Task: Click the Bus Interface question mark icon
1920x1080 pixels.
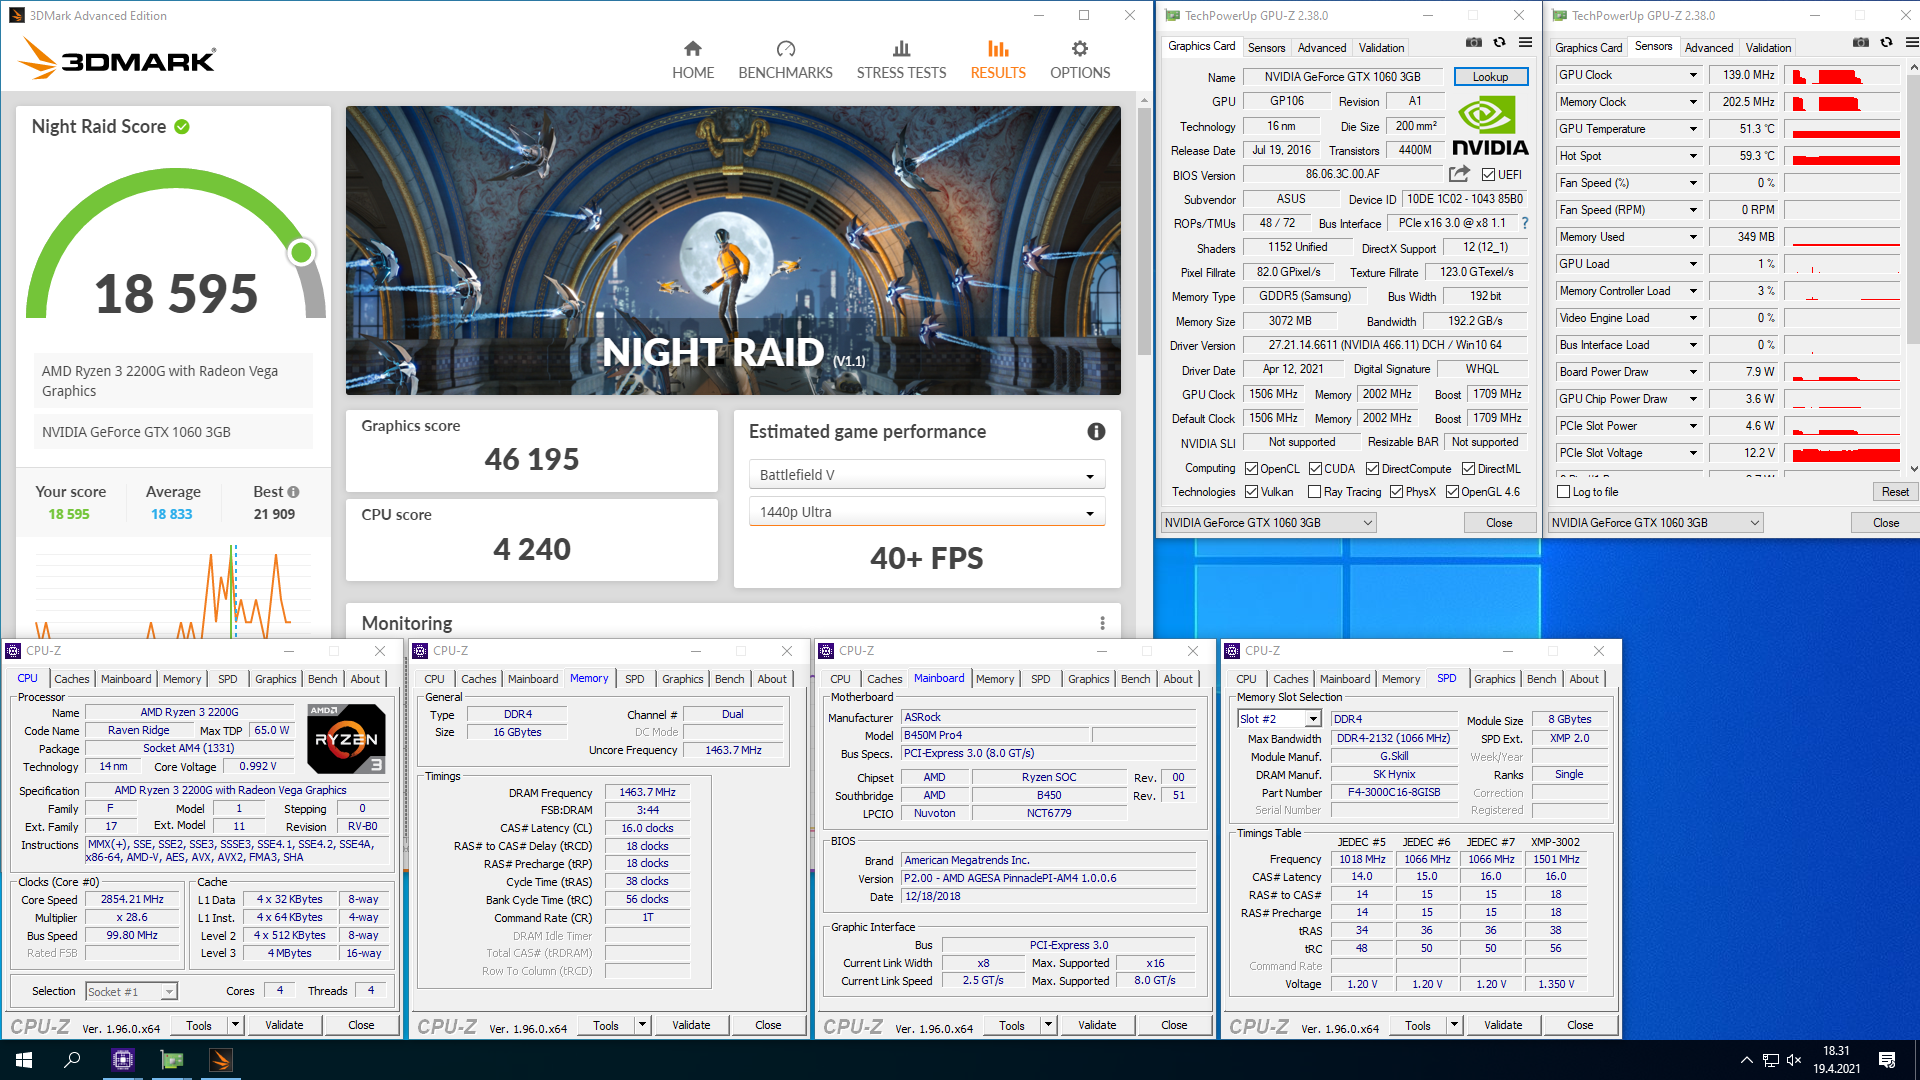Action: point(1525,224)
